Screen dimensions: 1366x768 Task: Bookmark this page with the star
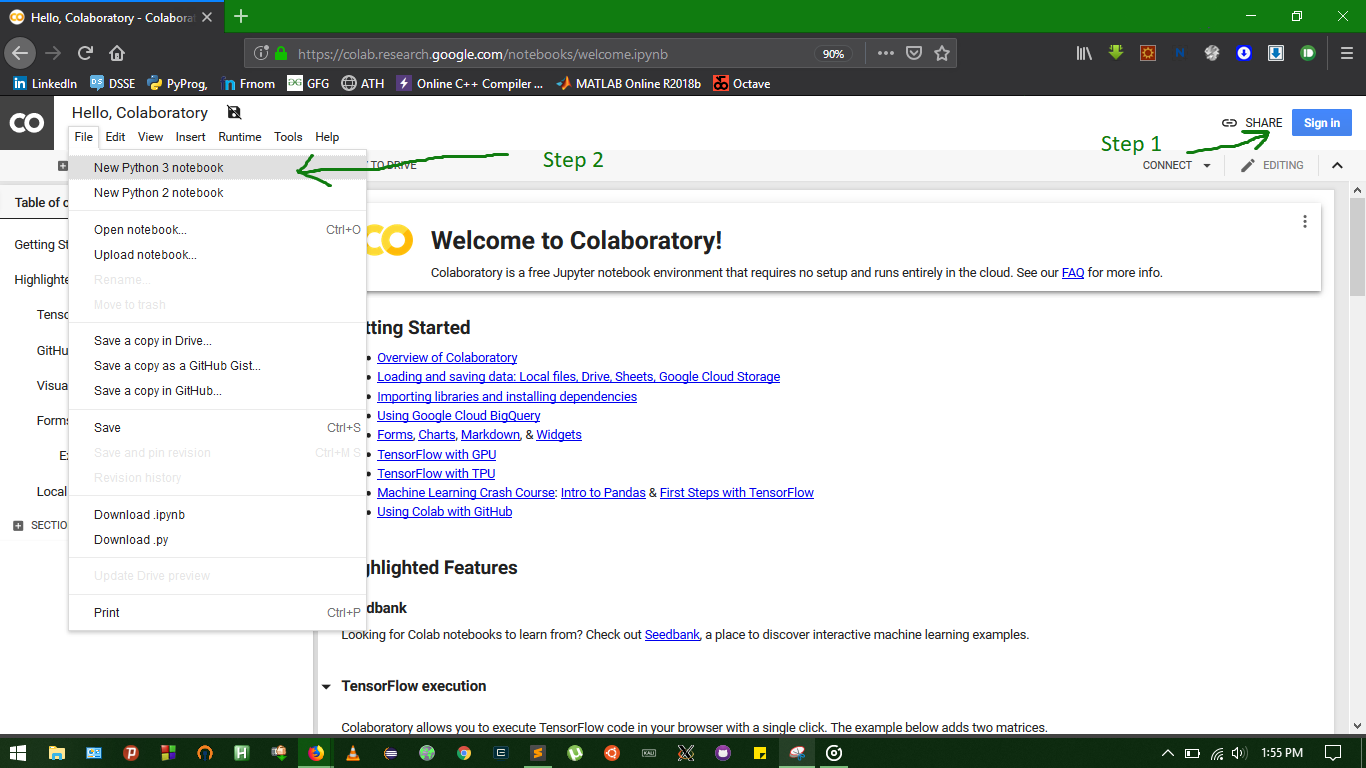(941, 53)
